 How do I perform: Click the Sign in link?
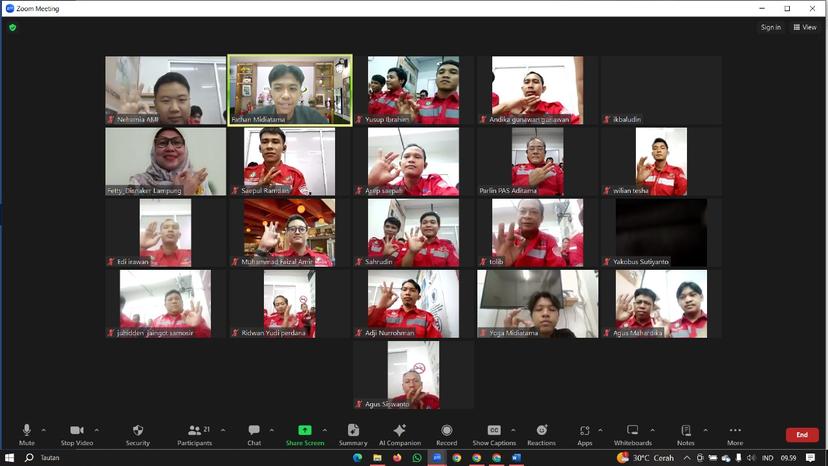point(770,27)
